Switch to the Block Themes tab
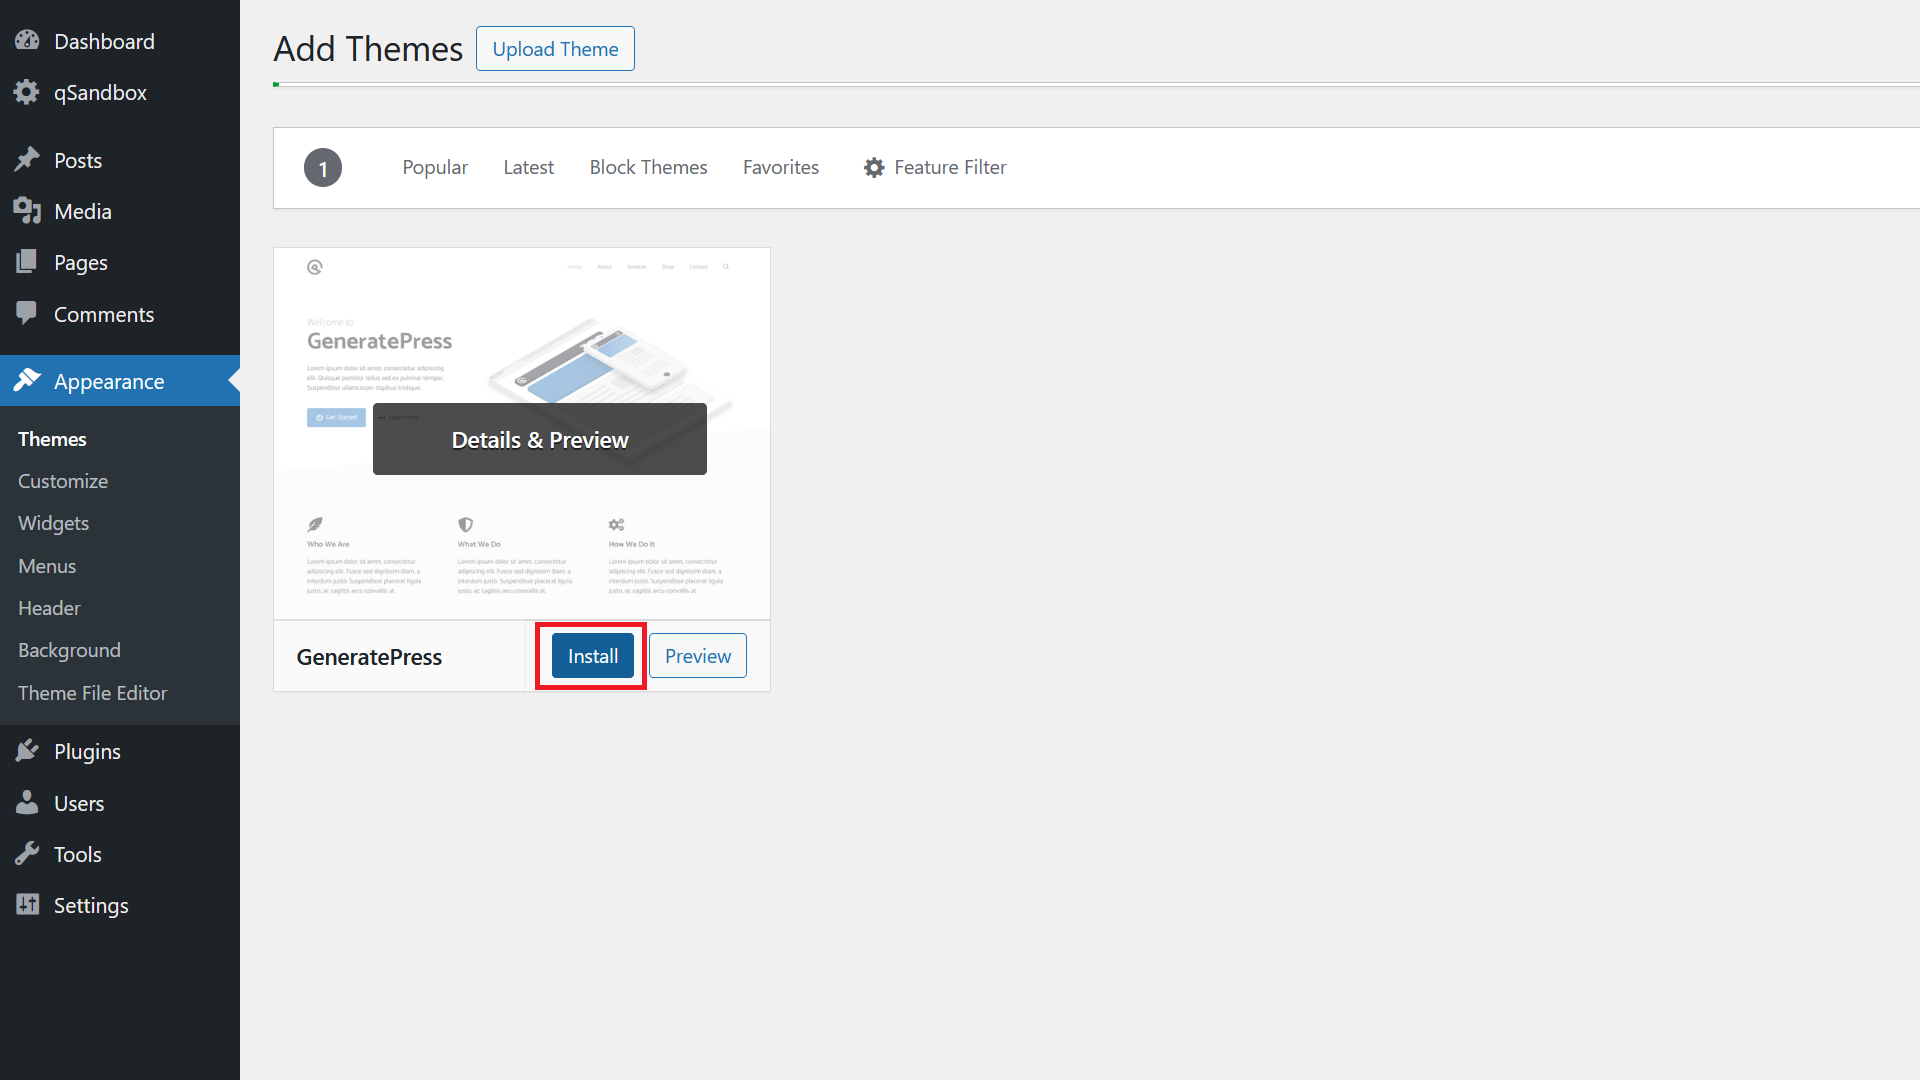Screen dimensions: 1920x1080 pyautogui.click(x=648, y=167)
